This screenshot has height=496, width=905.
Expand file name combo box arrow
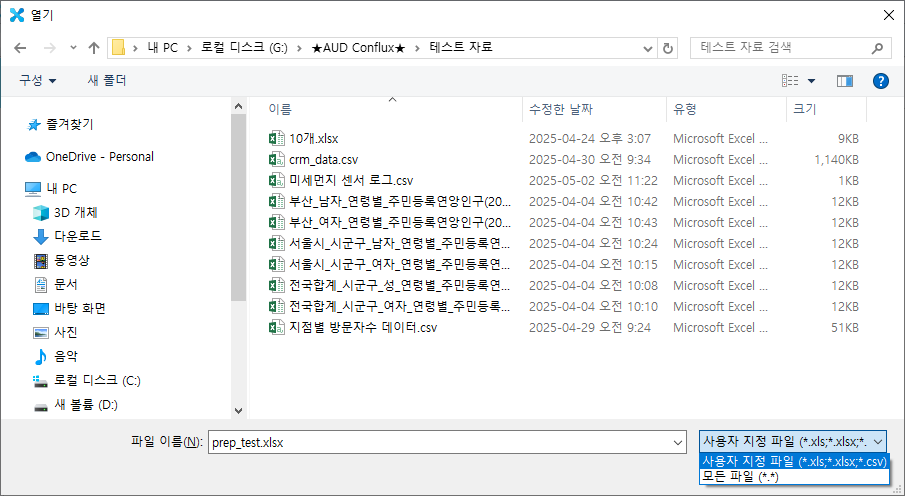678,443
